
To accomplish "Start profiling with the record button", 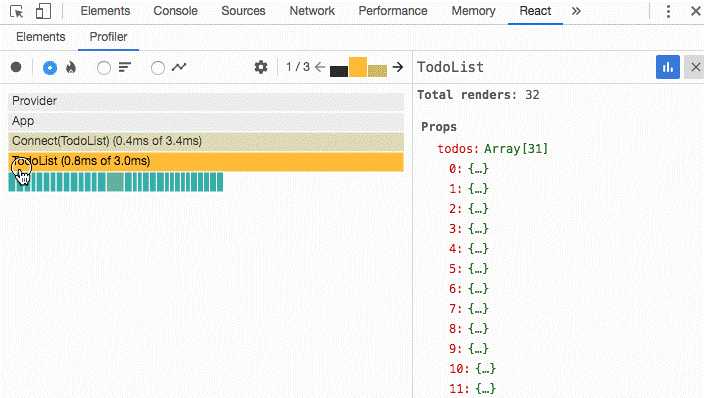I will tap(16, 67).
